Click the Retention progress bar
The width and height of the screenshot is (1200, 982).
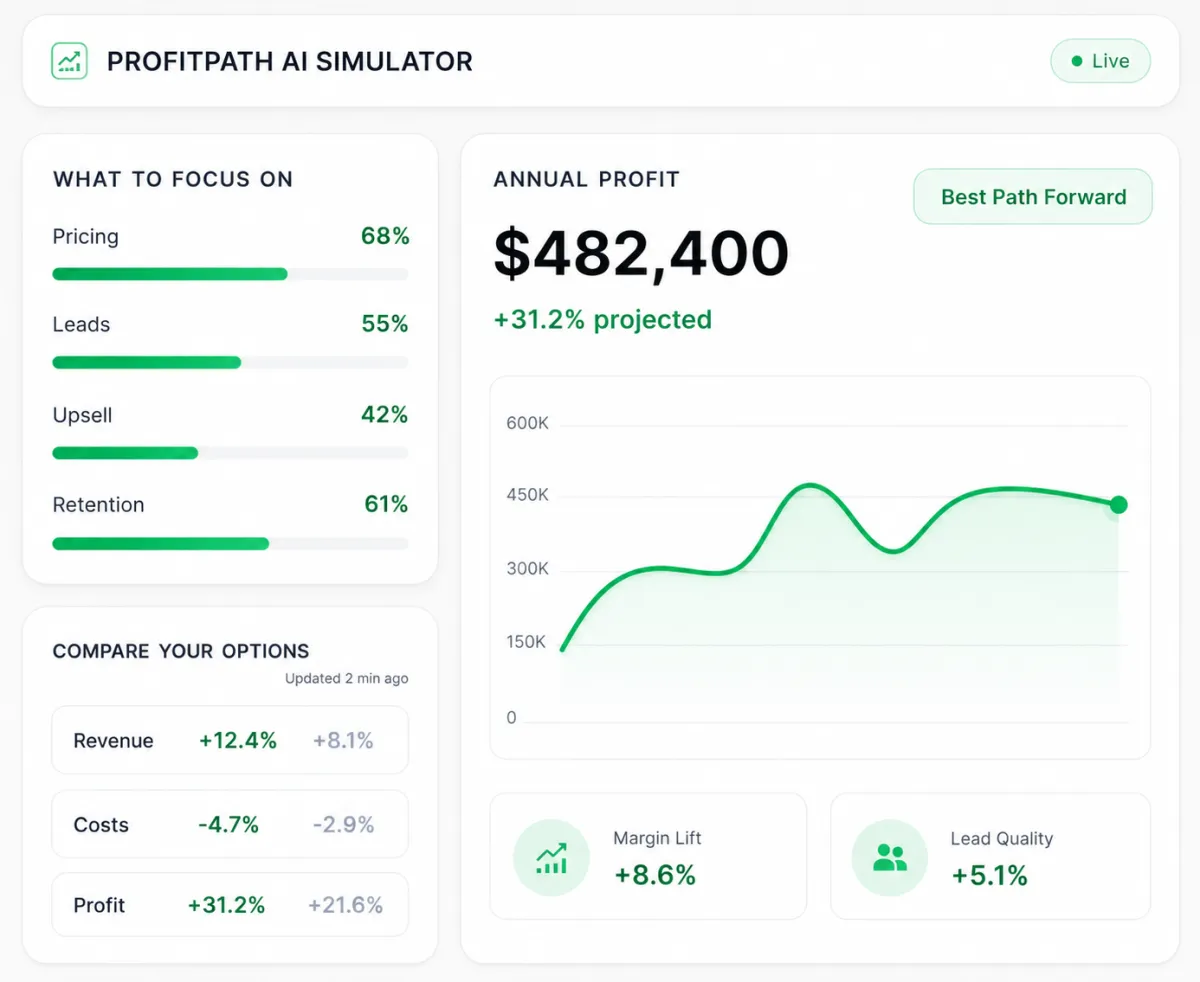[230, 544]
